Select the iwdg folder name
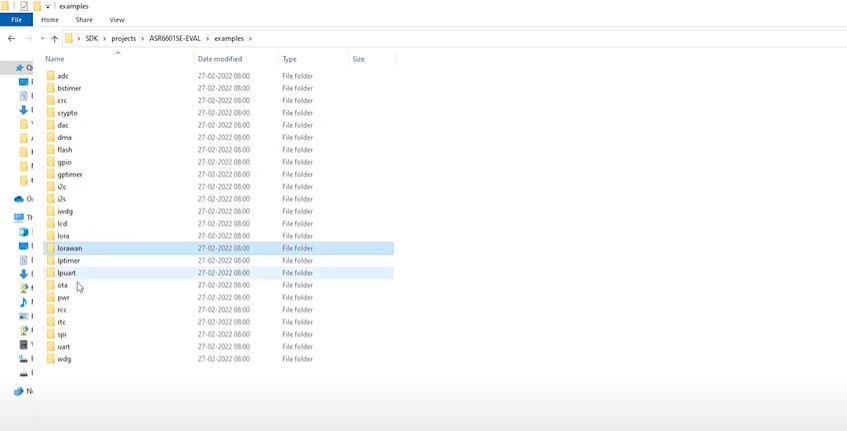847x431 pixels. (x=65, y=211)
